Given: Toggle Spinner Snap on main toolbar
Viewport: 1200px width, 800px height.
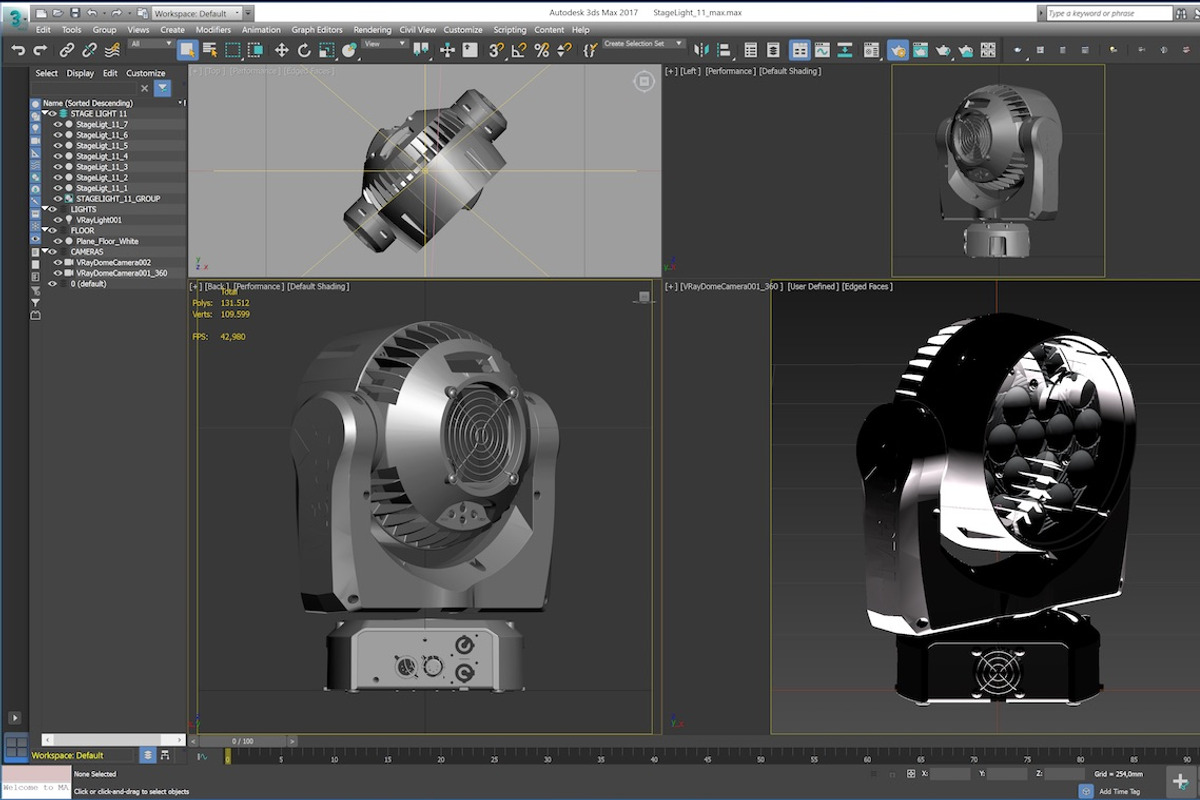Looking at the screenshot, I should coord(564,50).
